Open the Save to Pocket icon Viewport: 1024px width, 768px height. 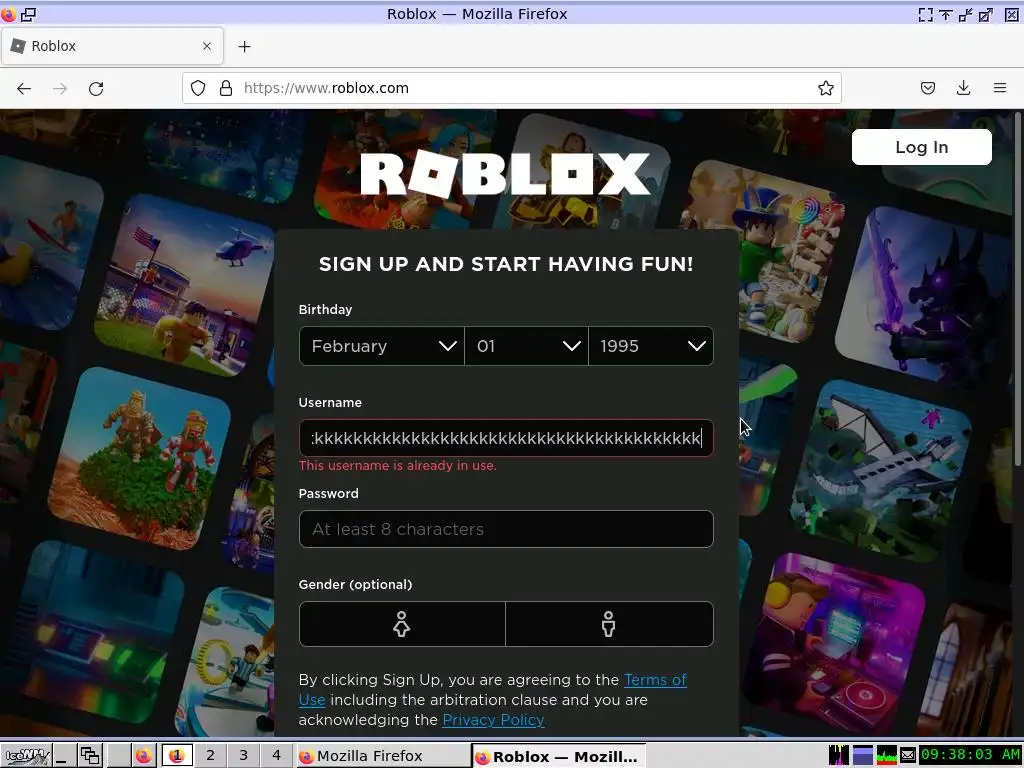pos(928,88)
